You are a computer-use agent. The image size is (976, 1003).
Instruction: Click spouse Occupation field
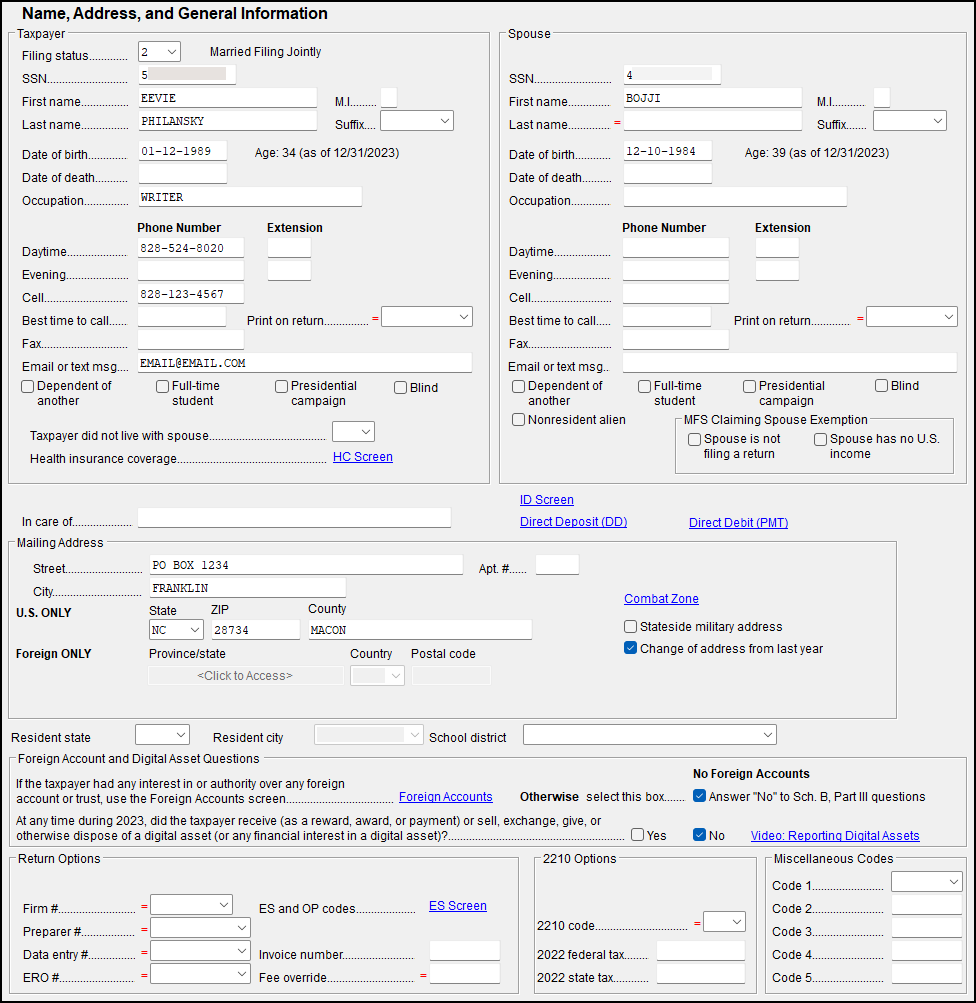736,197
